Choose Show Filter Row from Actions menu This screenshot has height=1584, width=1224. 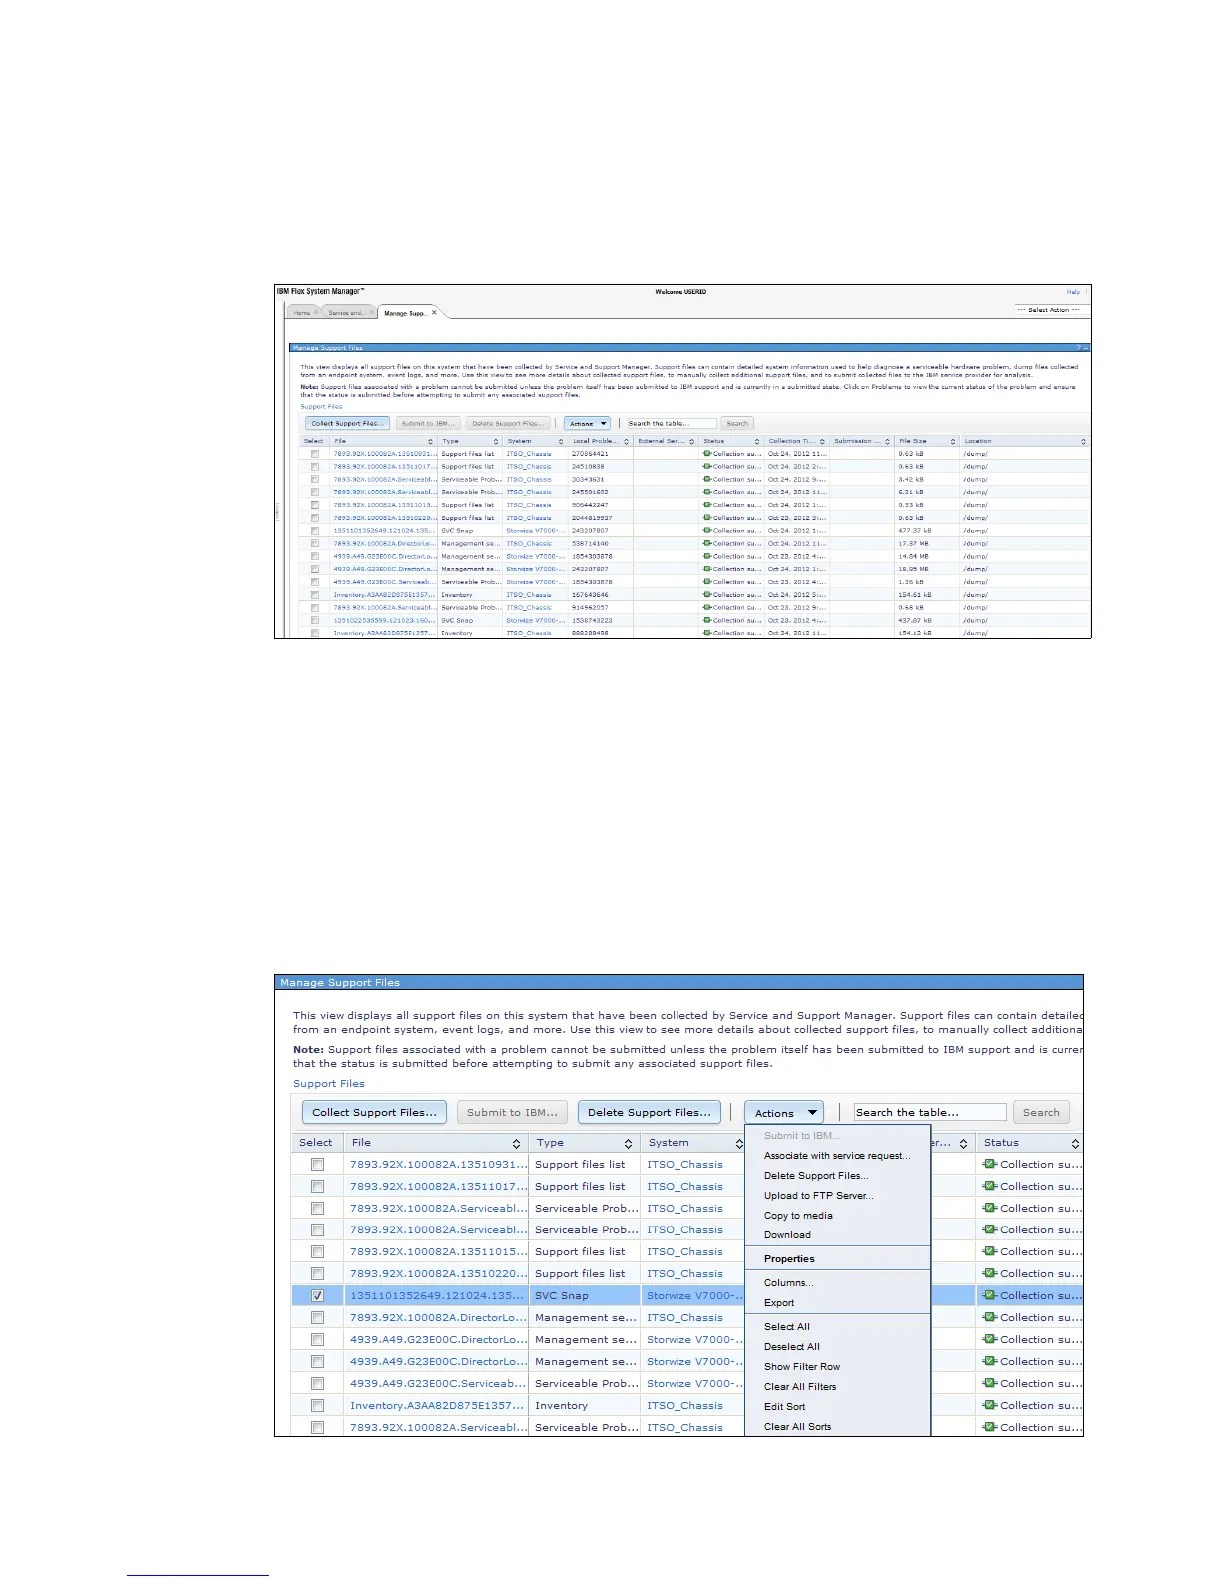[x=802, y=1367]
